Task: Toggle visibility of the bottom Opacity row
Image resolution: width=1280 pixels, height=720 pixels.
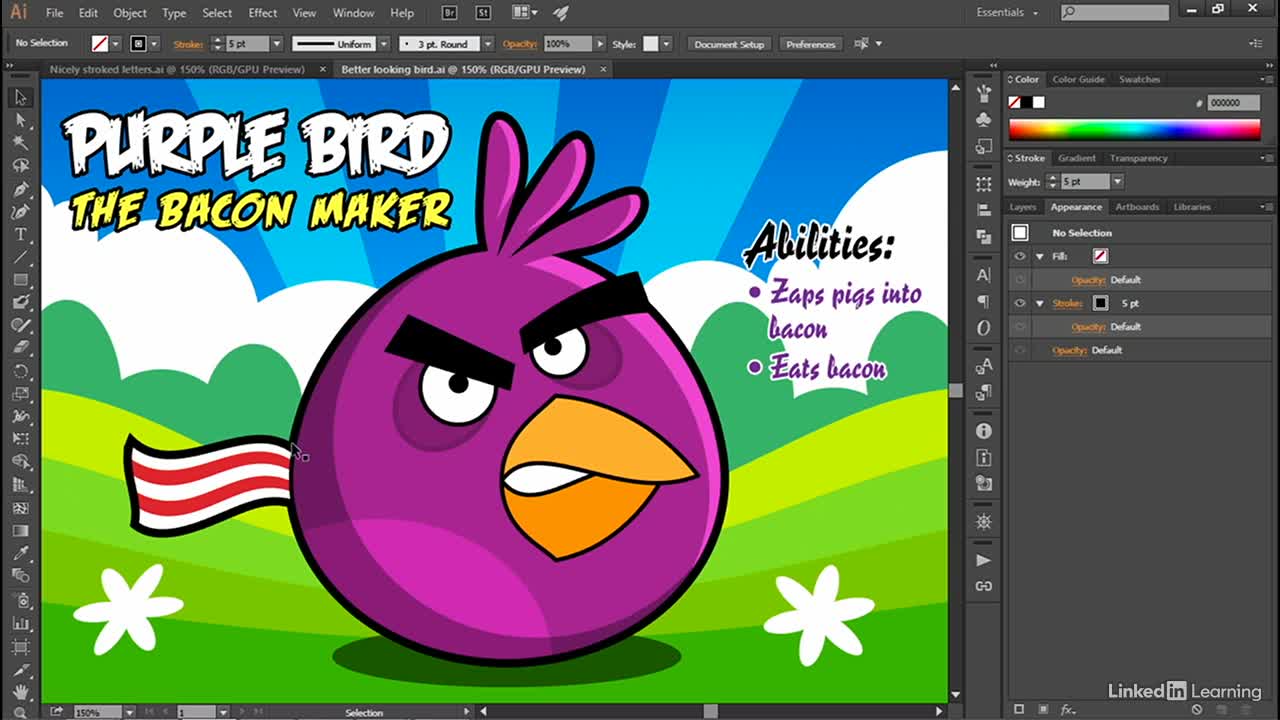Action: coord(1020,350)
